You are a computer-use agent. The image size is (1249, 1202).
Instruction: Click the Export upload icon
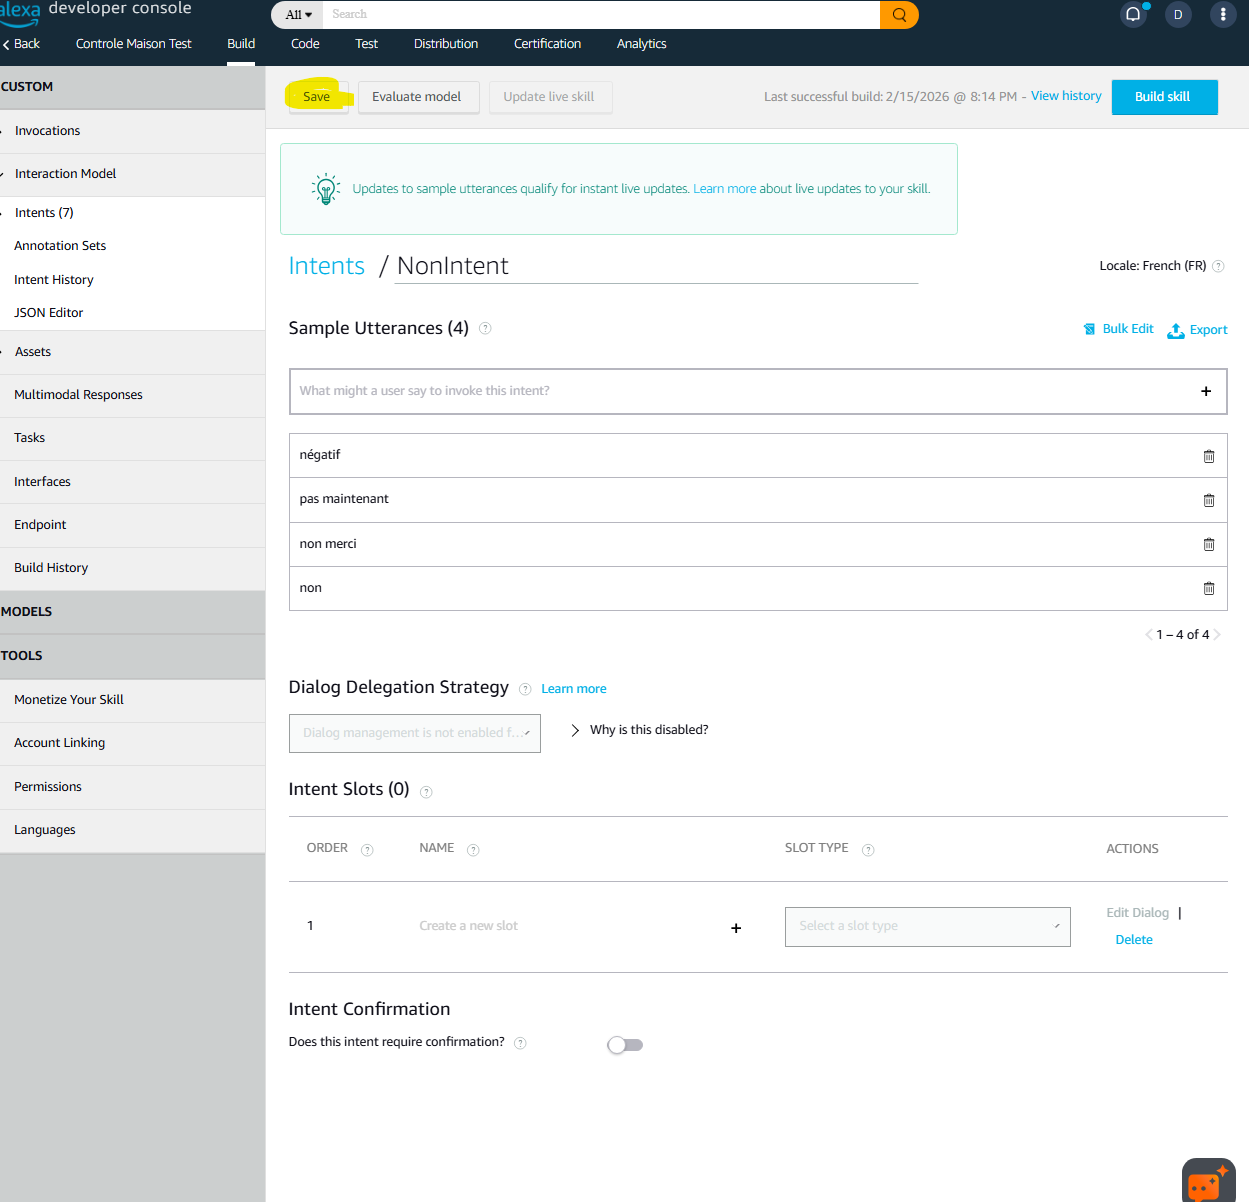(1176, 330)
